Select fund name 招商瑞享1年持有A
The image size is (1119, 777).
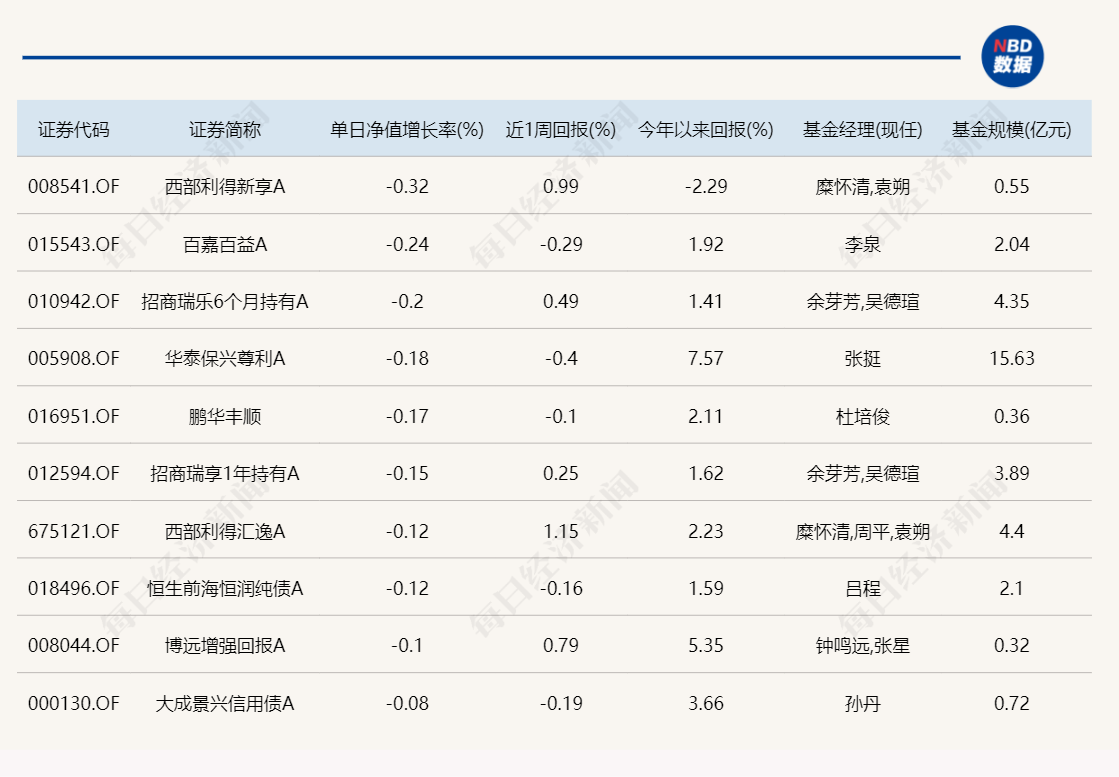pos(225,474)
